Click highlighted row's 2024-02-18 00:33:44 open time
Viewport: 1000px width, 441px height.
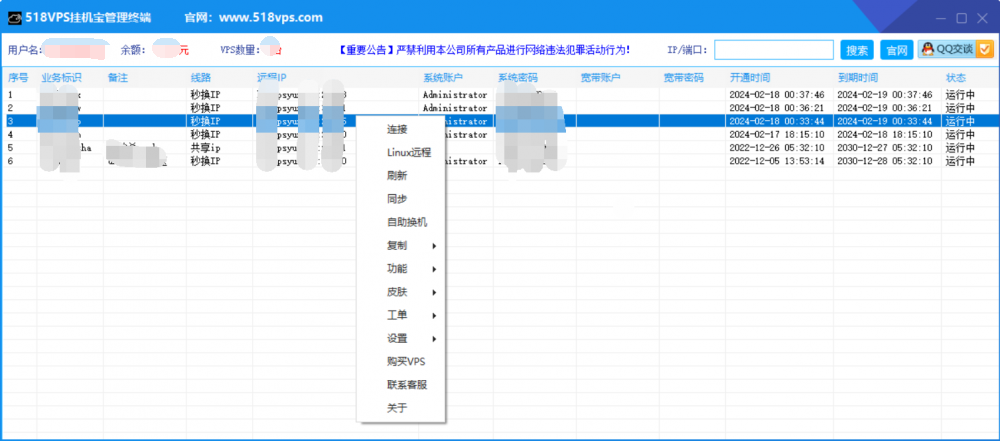(x=776, y=121)
